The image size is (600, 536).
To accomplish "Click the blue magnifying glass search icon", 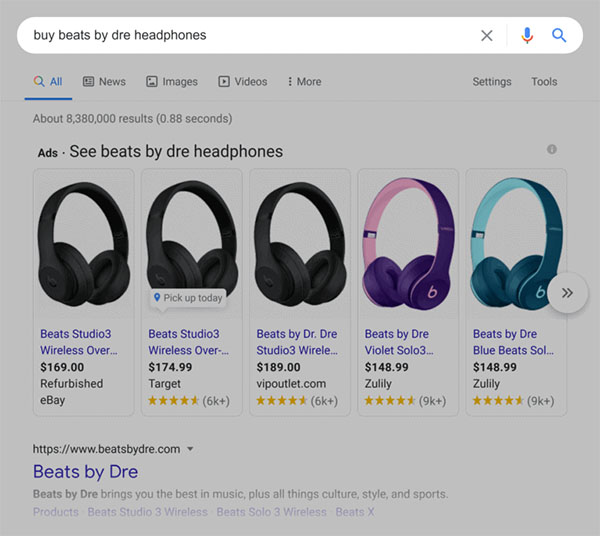I will [x=559, y=35].
